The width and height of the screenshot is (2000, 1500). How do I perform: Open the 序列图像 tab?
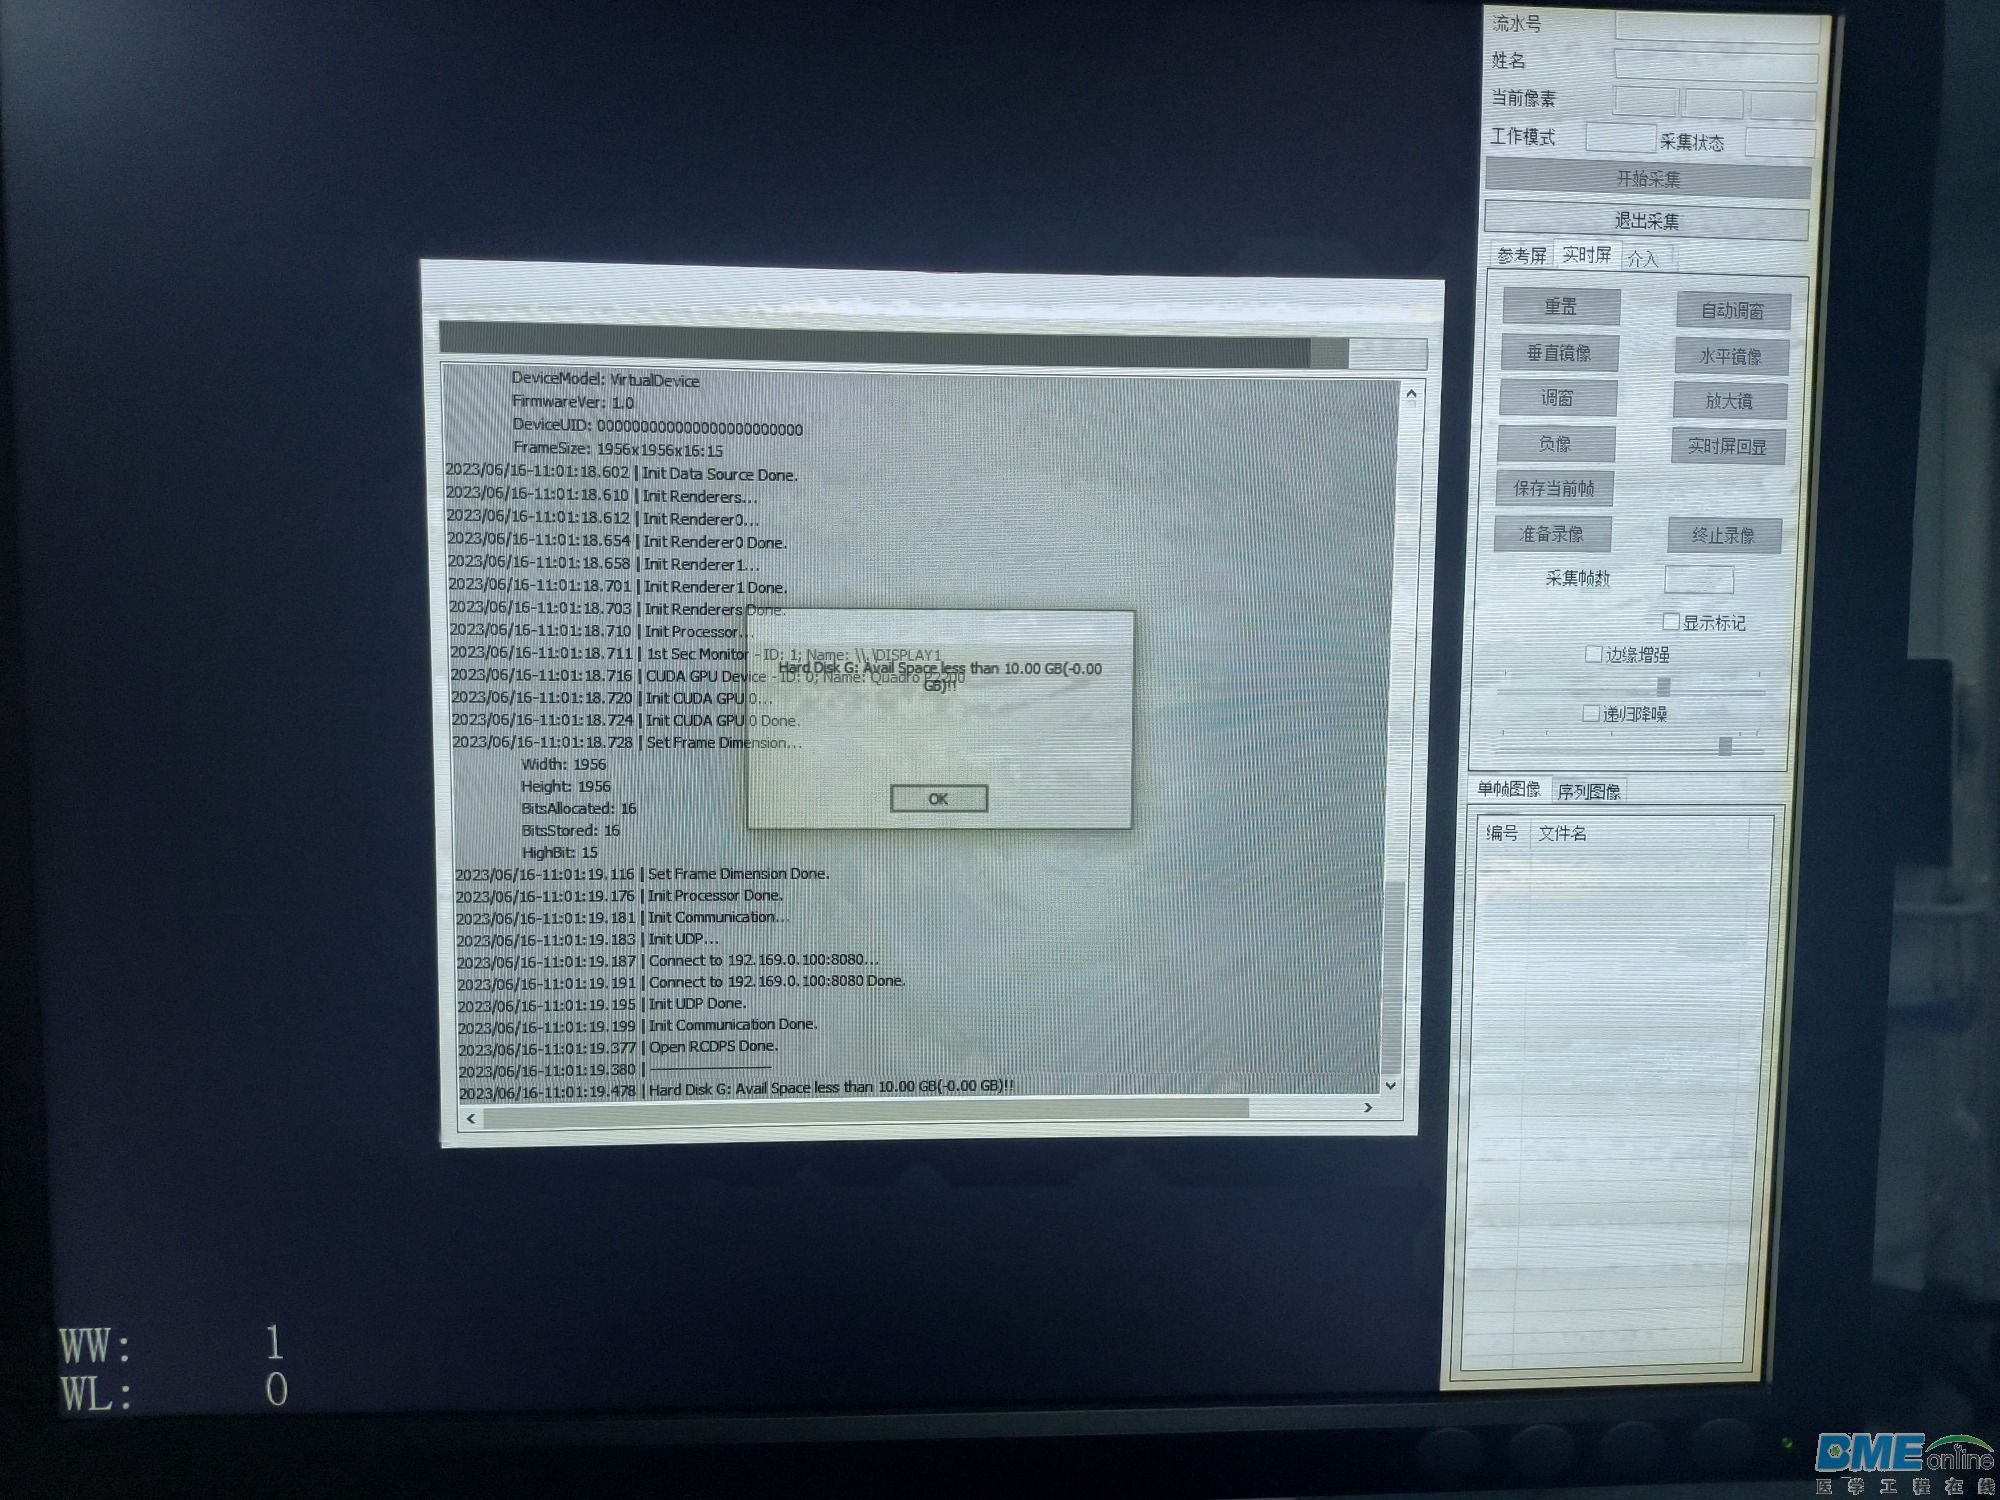(x=1588, y=791)
